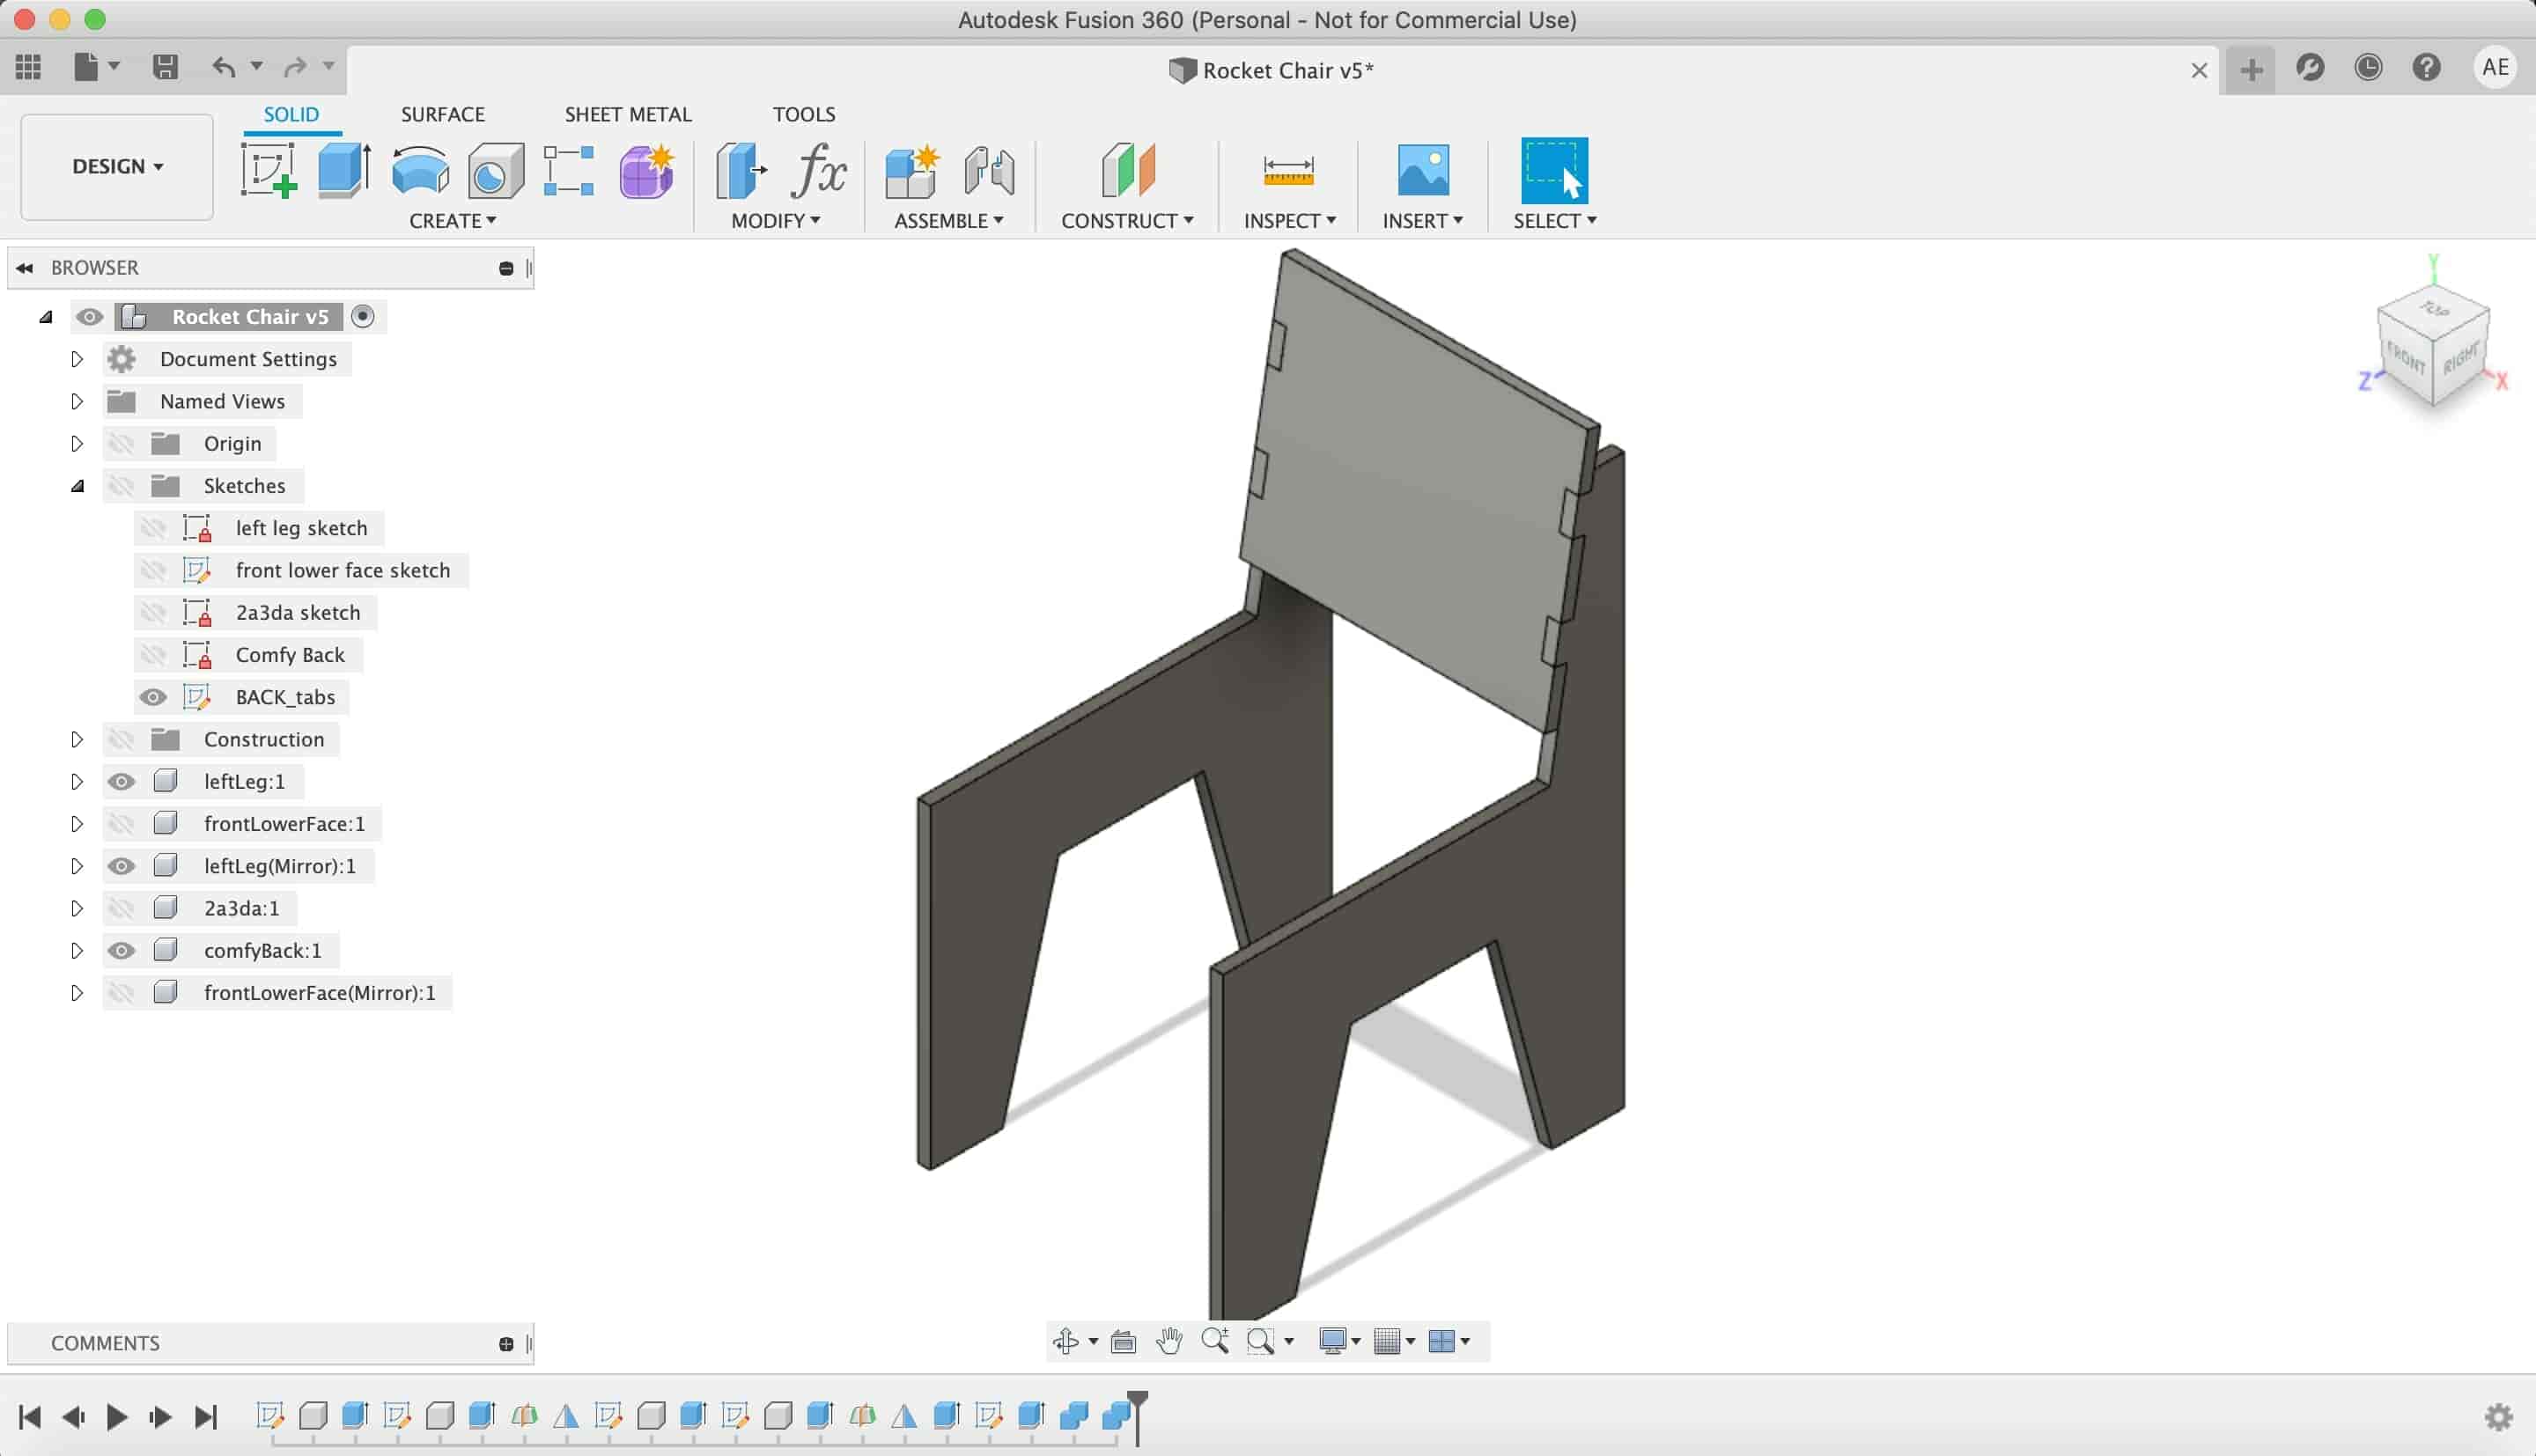The width and height of the screenshot is (2536, 1456).
Task: Hide the leftLeg:1 component
Action: (x=121, y=782)
